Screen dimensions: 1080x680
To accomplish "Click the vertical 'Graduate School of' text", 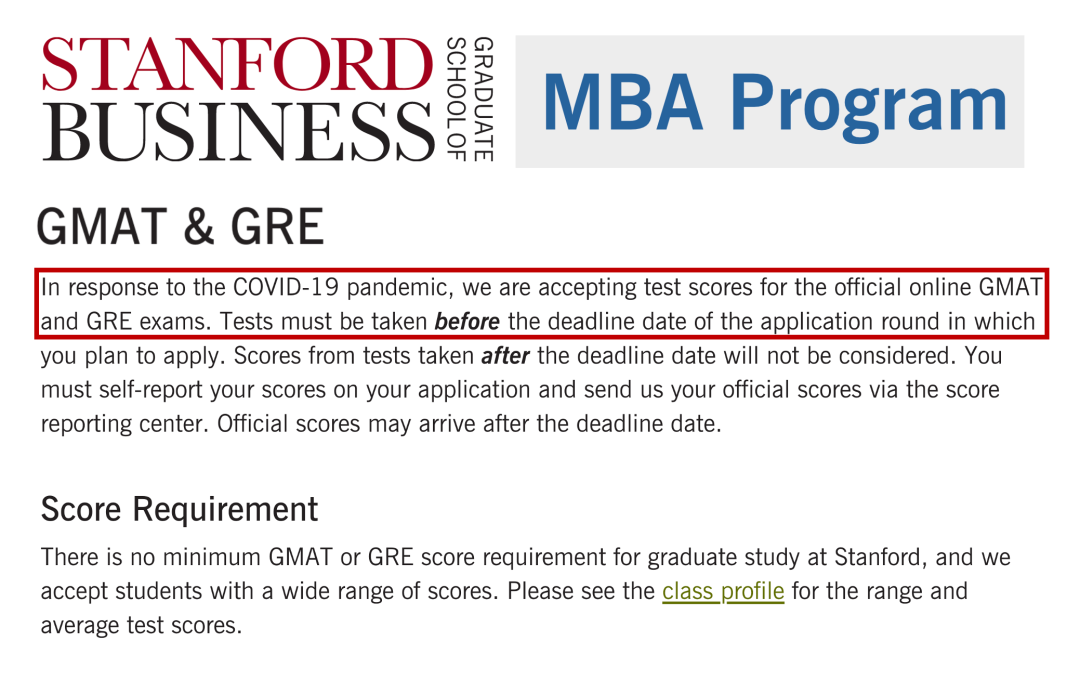I will [470, 99].
